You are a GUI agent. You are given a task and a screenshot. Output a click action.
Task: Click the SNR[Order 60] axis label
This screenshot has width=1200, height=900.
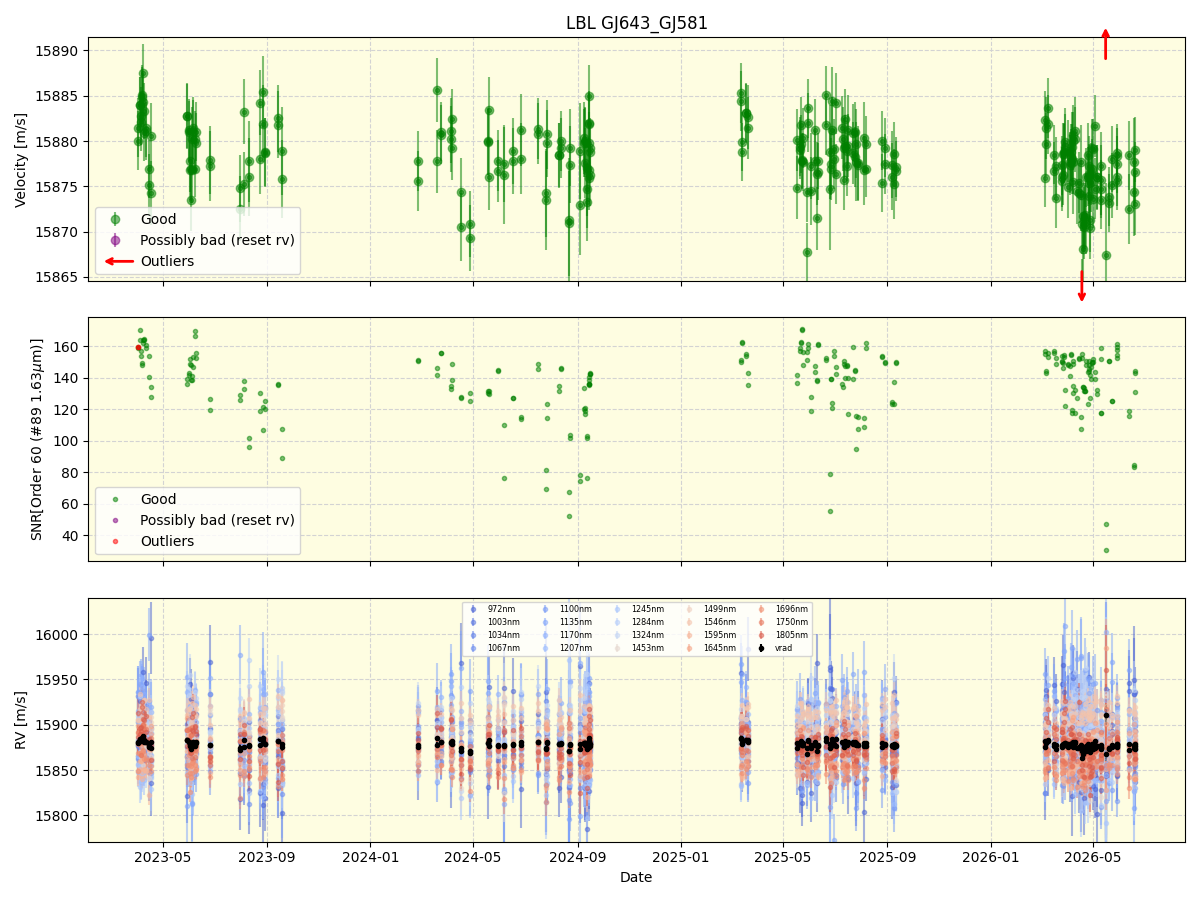click(x=37, y=439)
